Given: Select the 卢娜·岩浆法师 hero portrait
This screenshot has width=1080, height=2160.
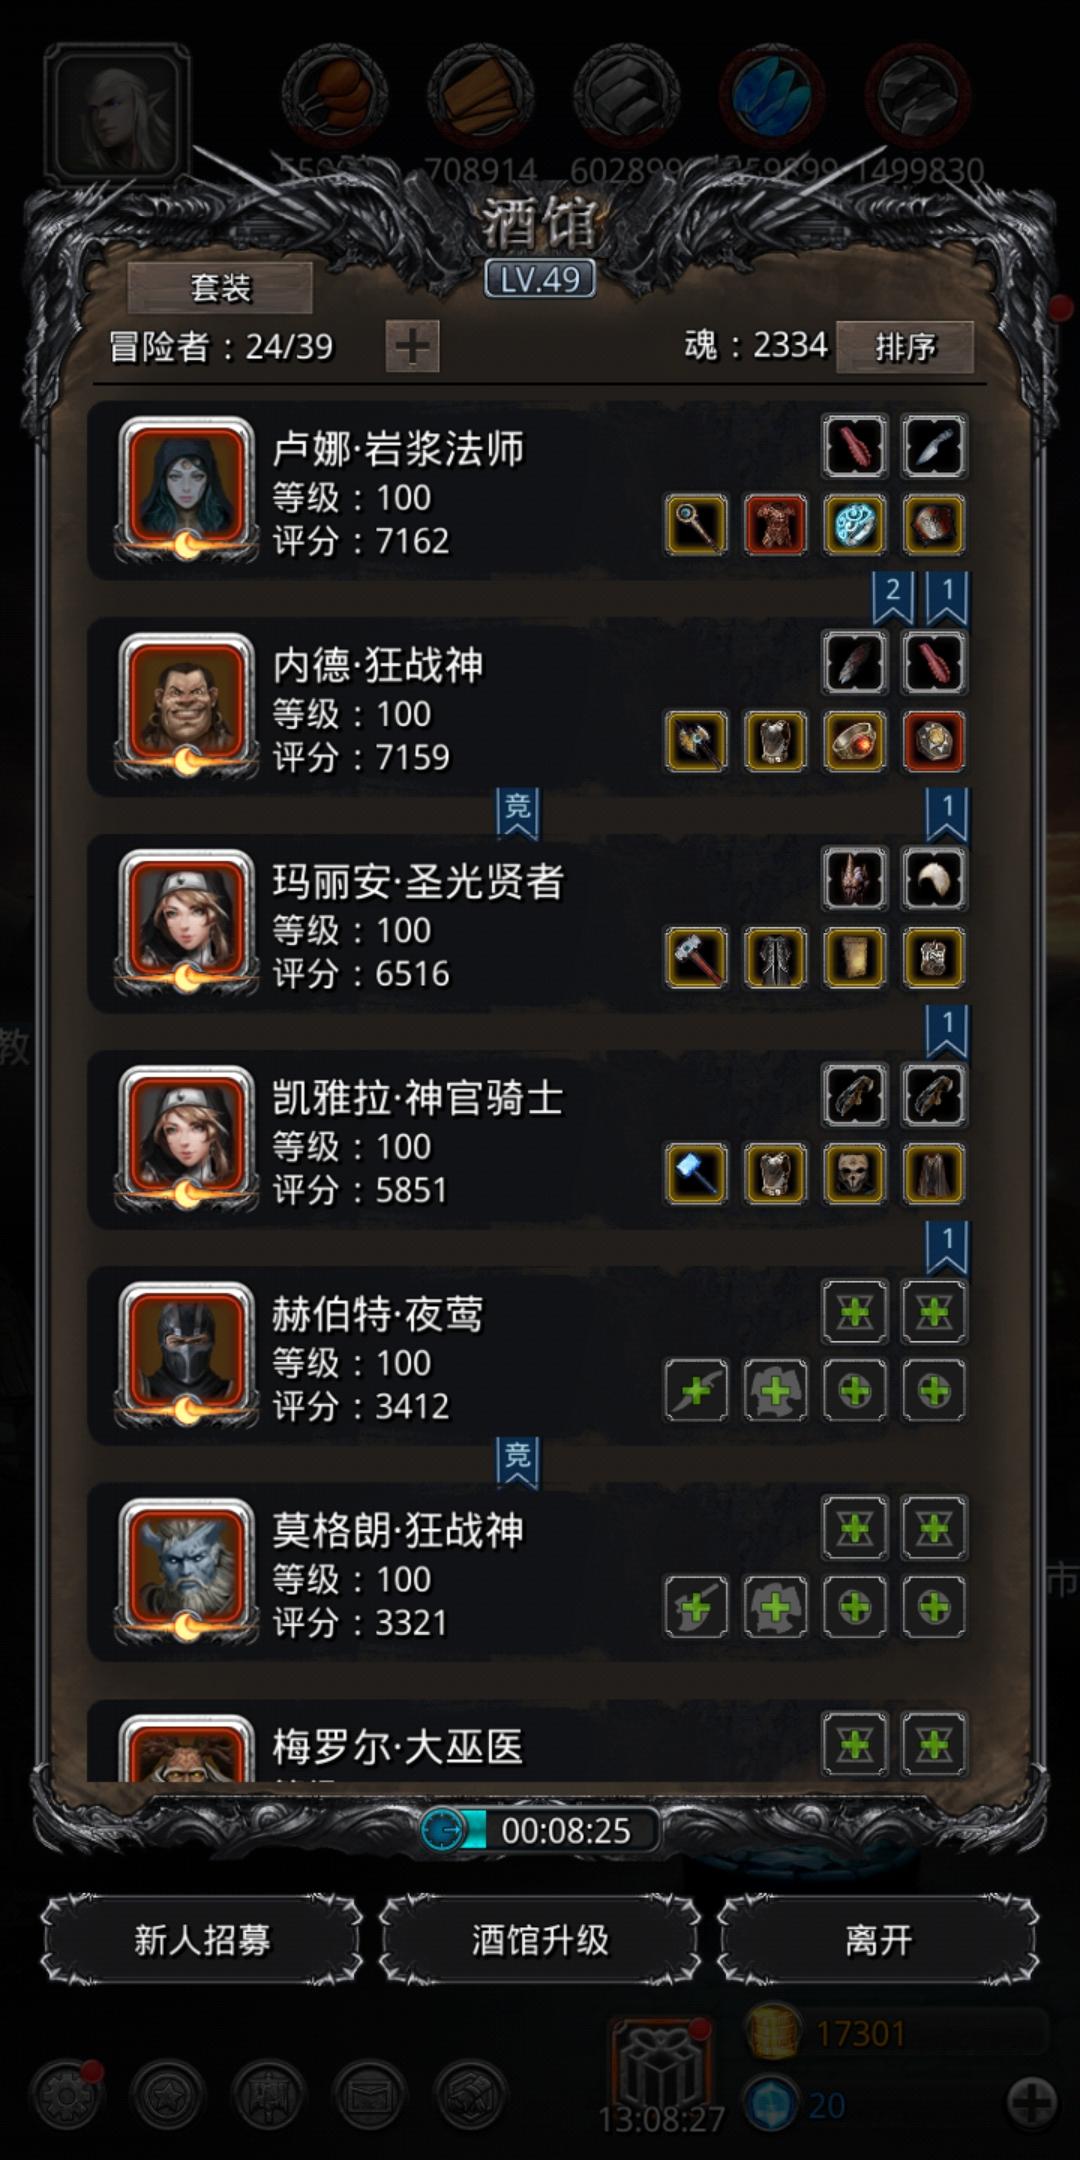Looking at the screenshot, I should coord(186,489).
